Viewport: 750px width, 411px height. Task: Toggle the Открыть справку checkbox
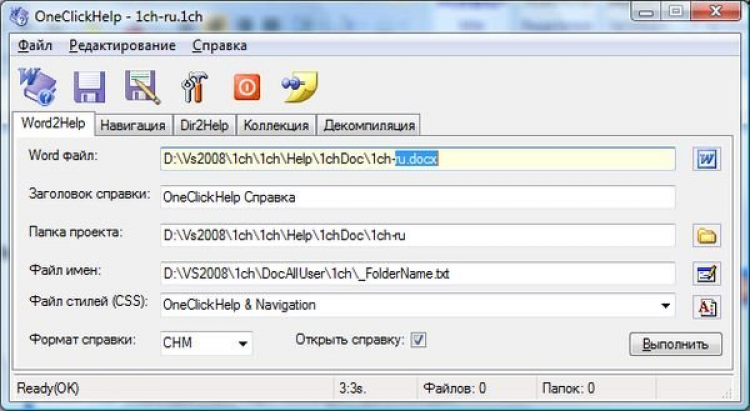tap(418, 340)
